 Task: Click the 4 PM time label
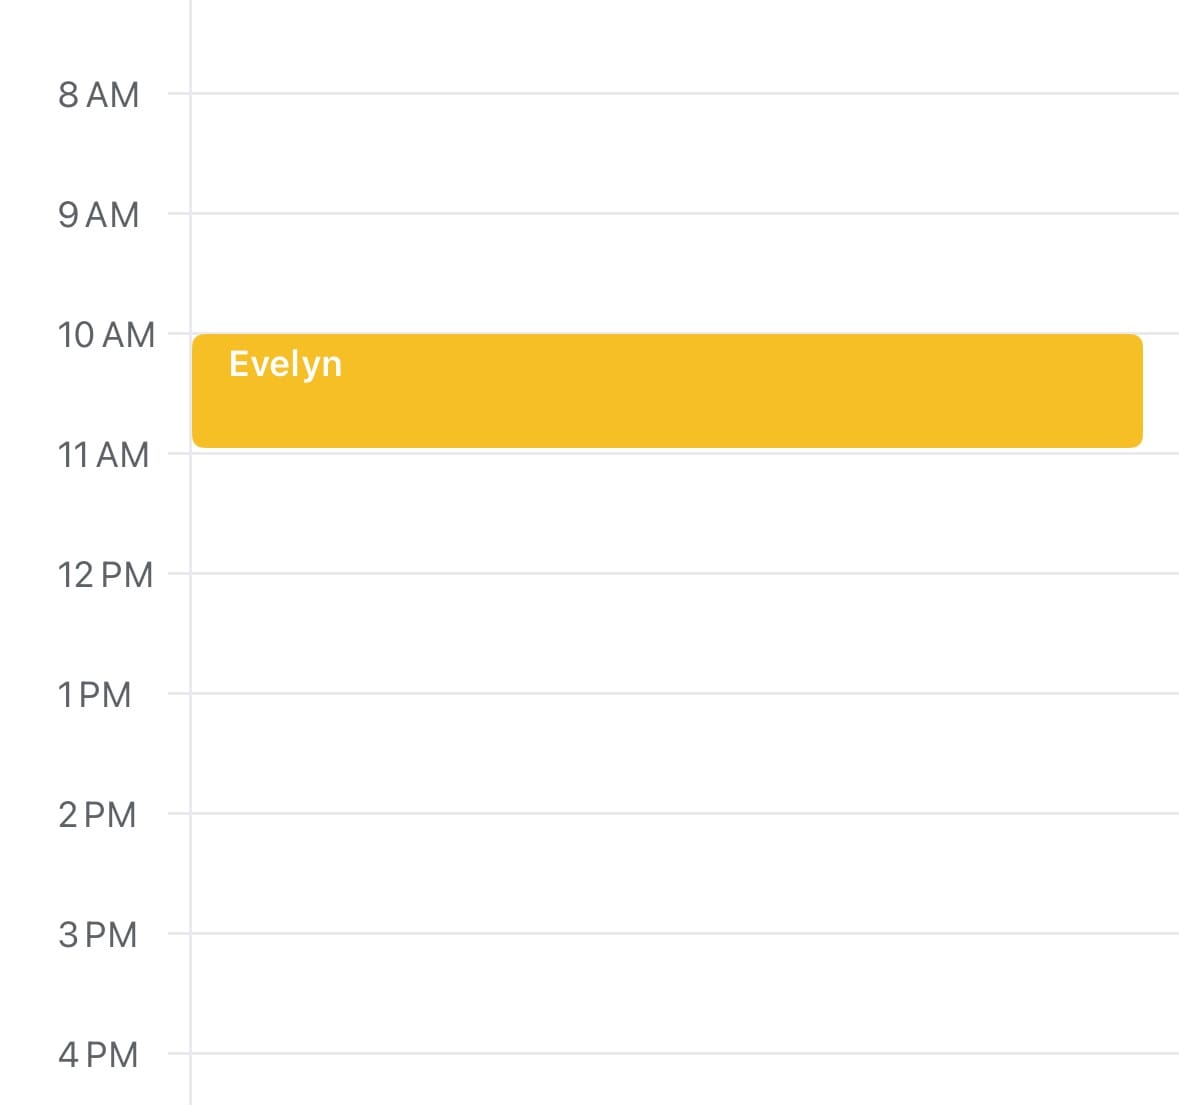pyautogui.click(x=98, y=1055)
